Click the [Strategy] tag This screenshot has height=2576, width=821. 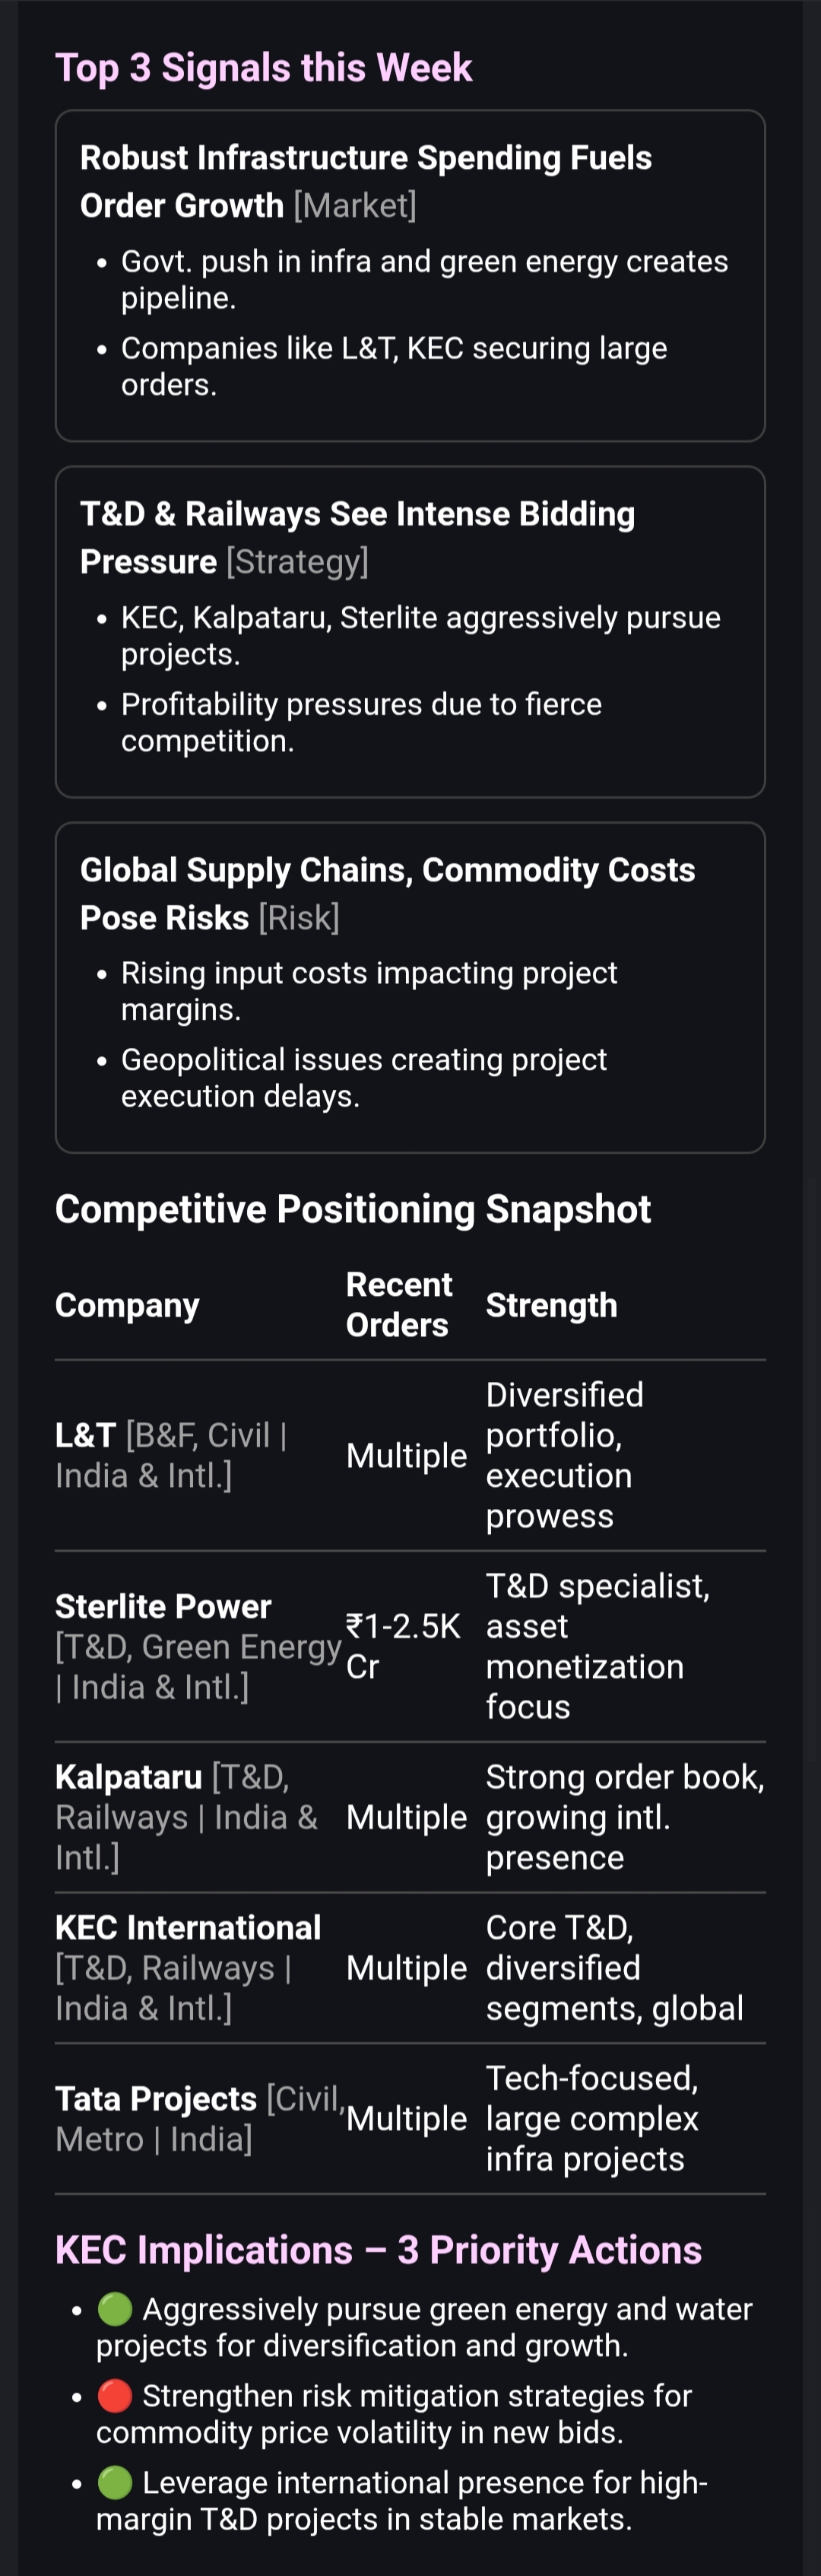click(298, 562)
